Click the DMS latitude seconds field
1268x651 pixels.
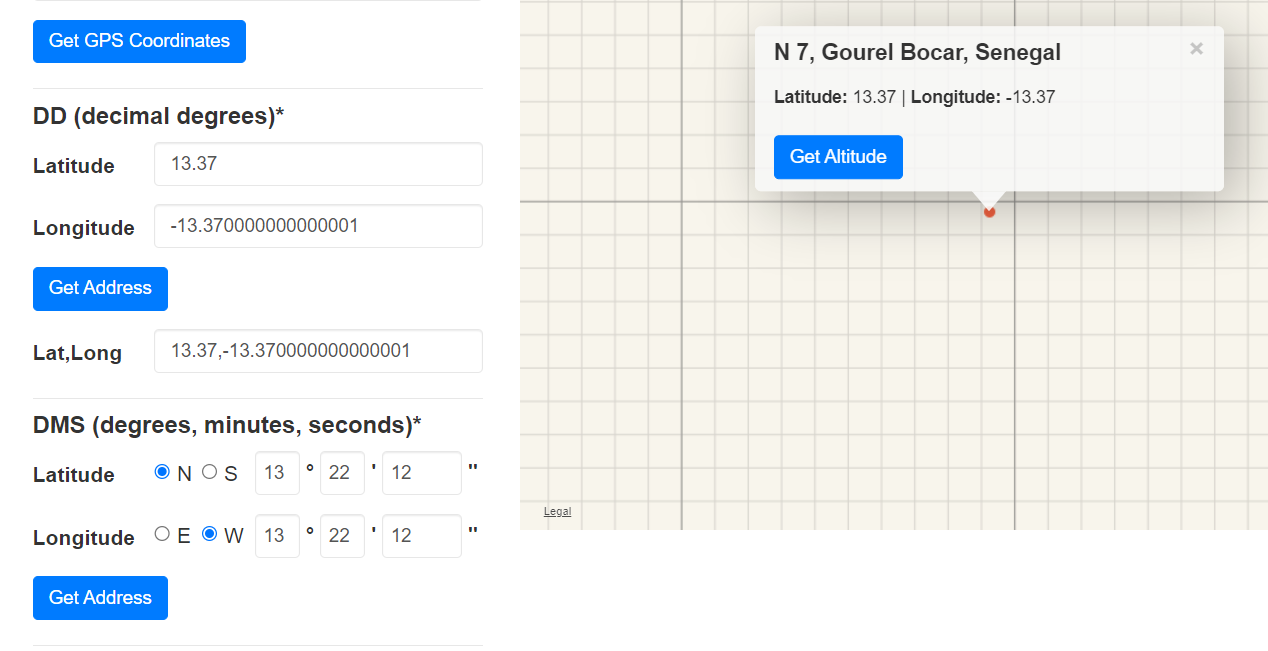[x=421, y=473]
